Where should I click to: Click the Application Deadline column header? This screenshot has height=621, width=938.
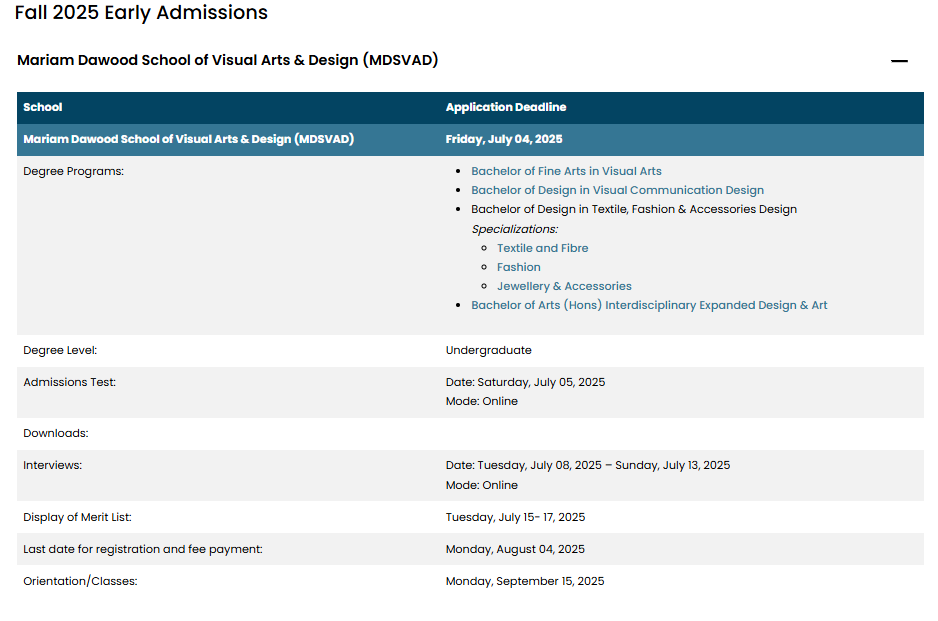coord(506,107)
